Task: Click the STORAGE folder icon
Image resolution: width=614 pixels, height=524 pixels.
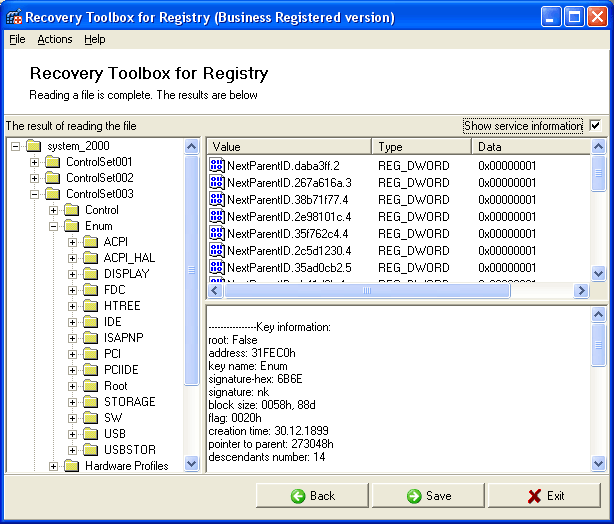Action: click(90, 402)
